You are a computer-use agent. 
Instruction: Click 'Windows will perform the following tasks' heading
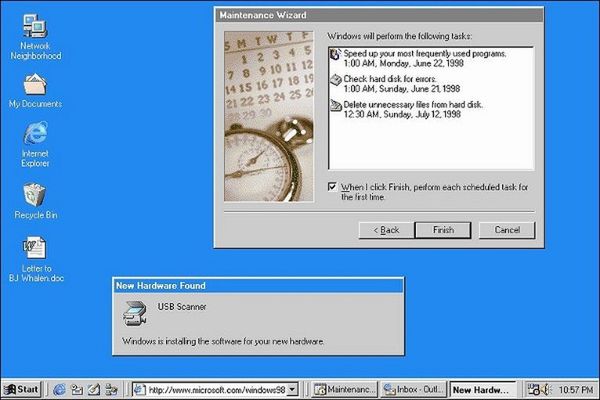(x=399, y=36)
